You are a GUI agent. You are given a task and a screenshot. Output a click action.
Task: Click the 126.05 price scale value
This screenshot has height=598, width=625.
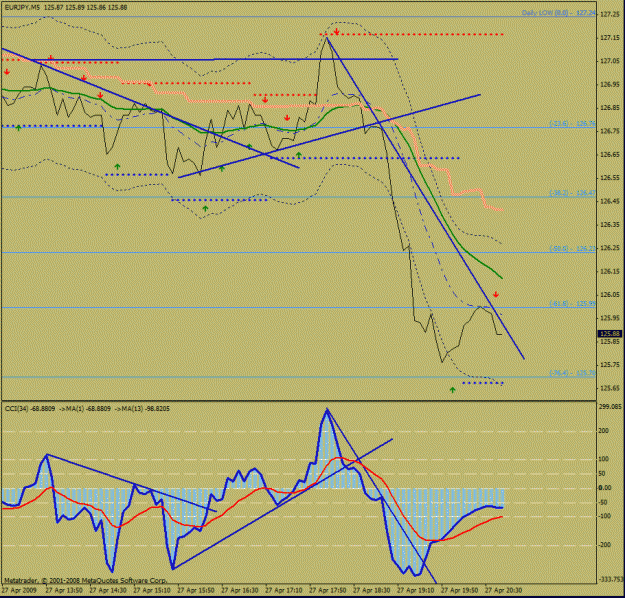point(610,295)
